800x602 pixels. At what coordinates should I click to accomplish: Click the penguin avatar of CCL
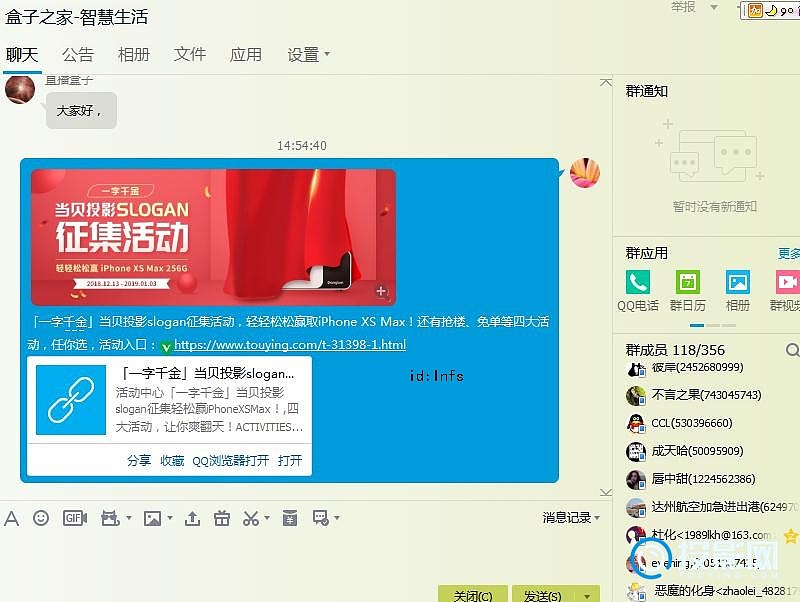pos(636,423)
